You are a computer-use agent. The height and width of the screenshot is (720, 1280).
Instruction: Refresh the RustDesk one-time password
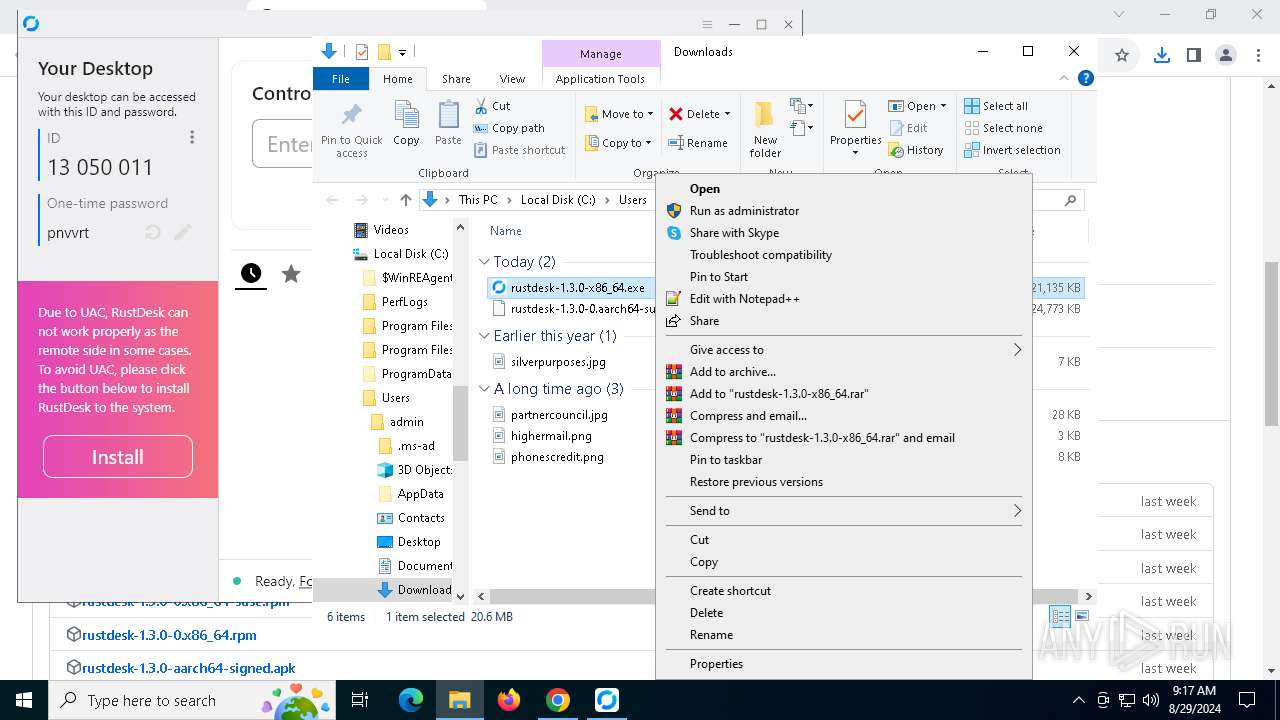[x=153, y=232]
